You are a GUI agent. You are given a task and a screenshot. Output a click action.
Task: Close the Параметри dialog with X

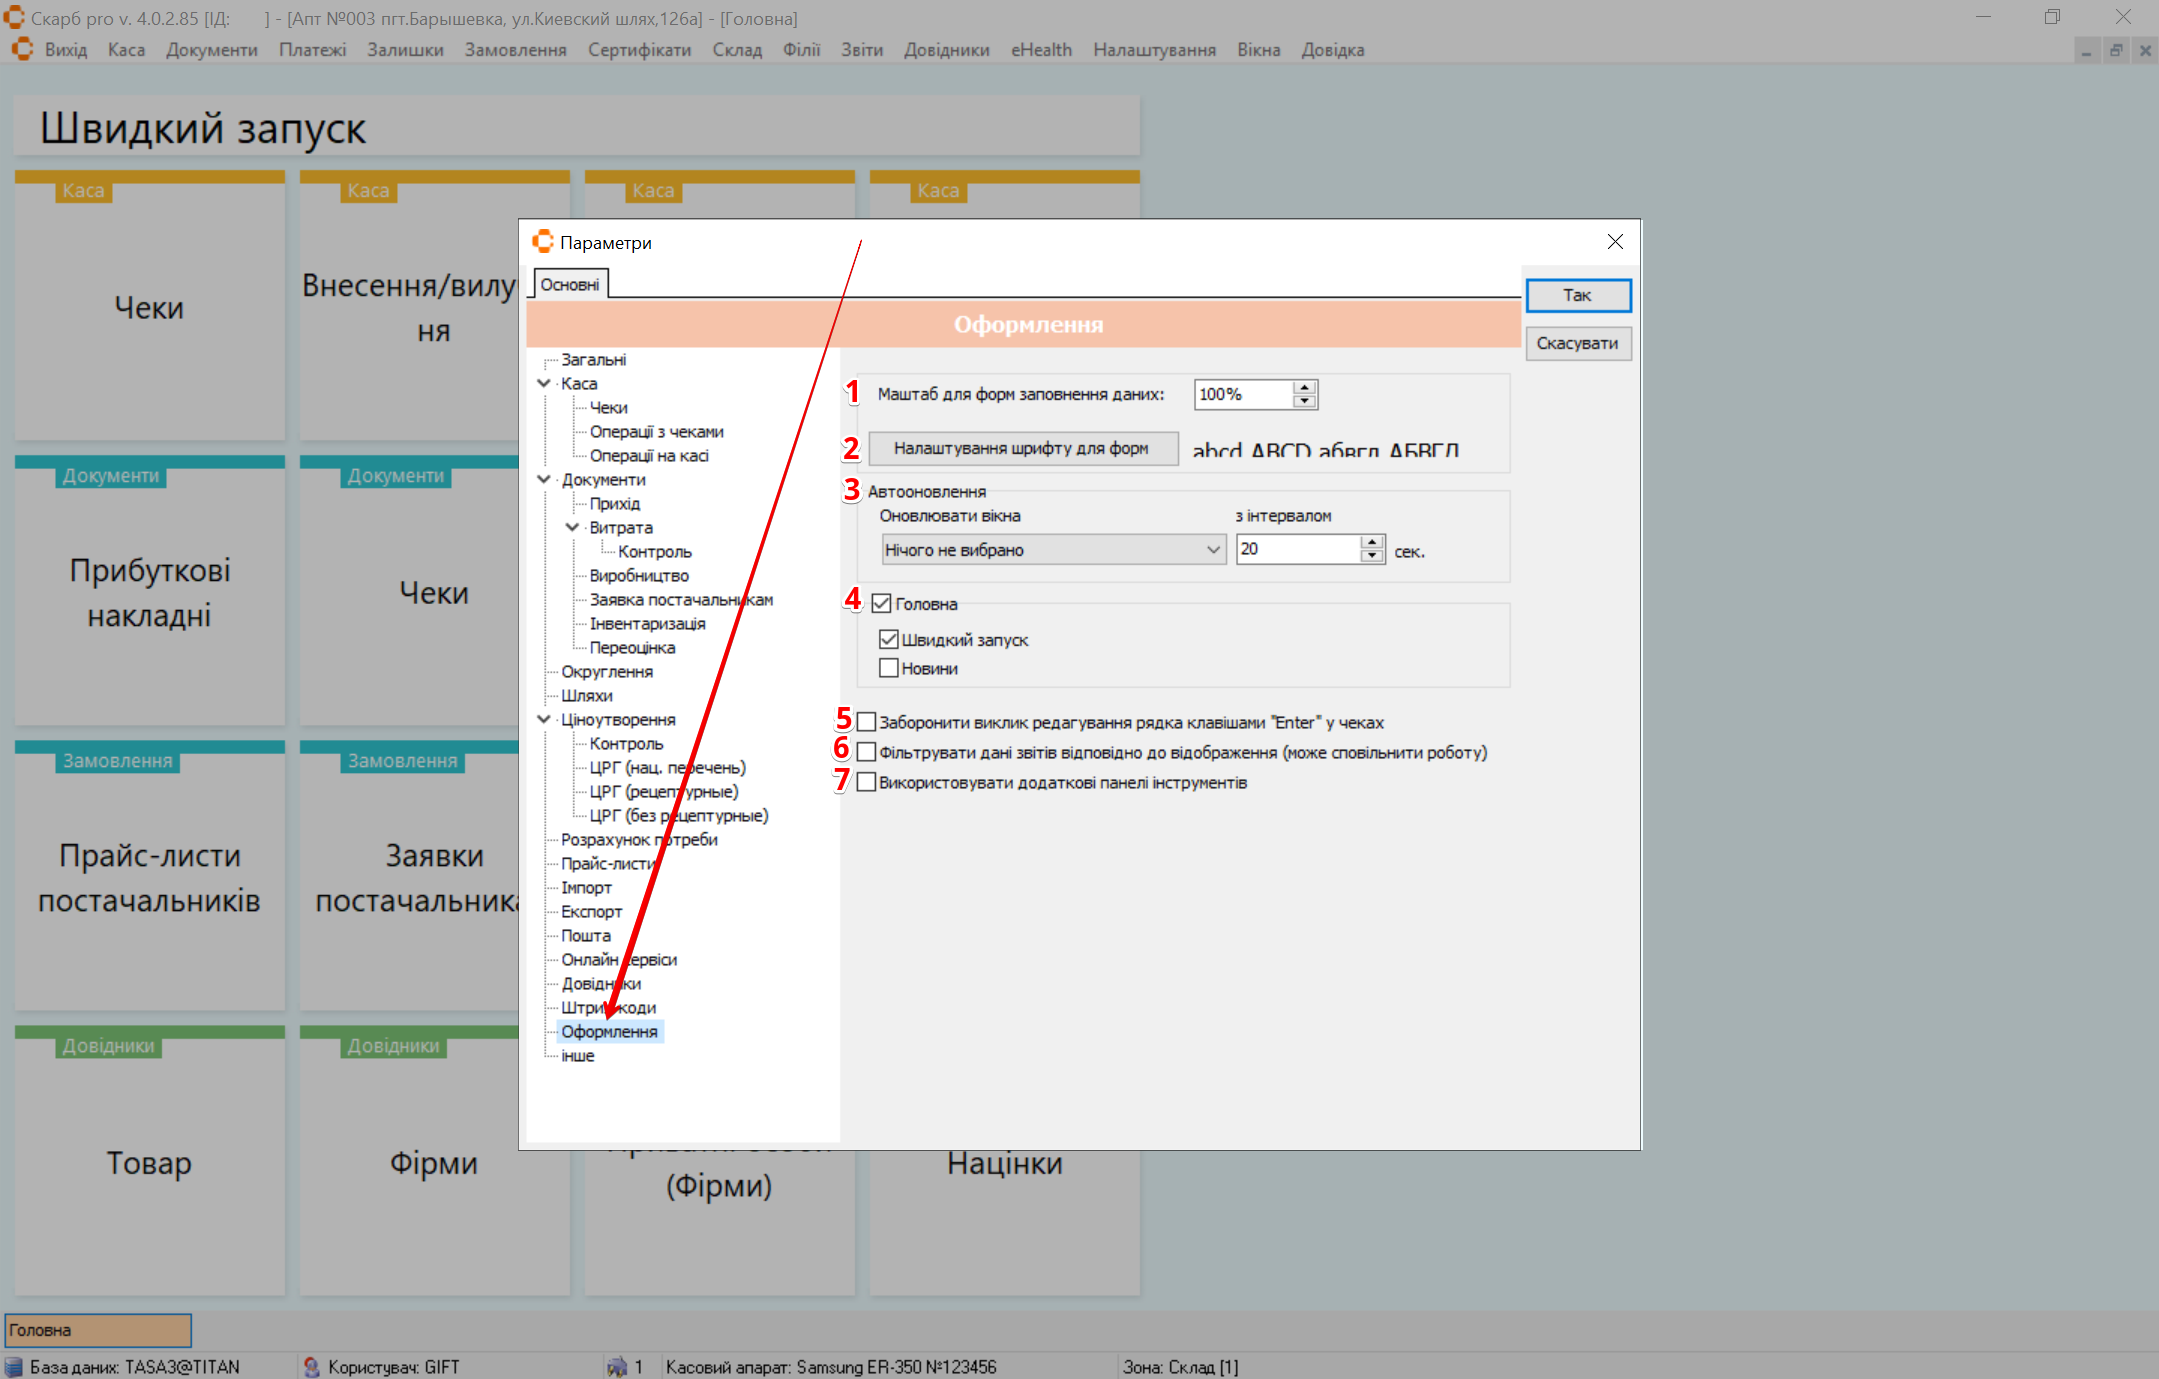coord(1614,242)
